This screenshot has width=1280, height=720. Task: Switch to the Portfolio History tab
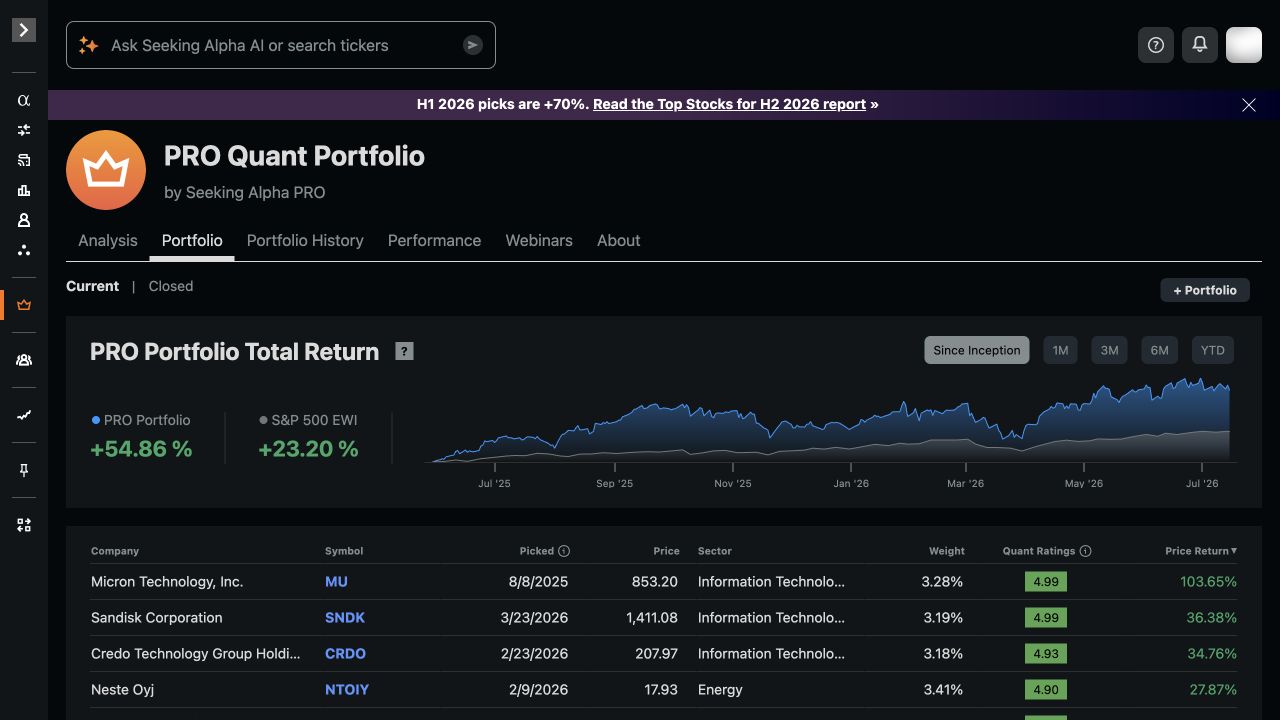305,241
